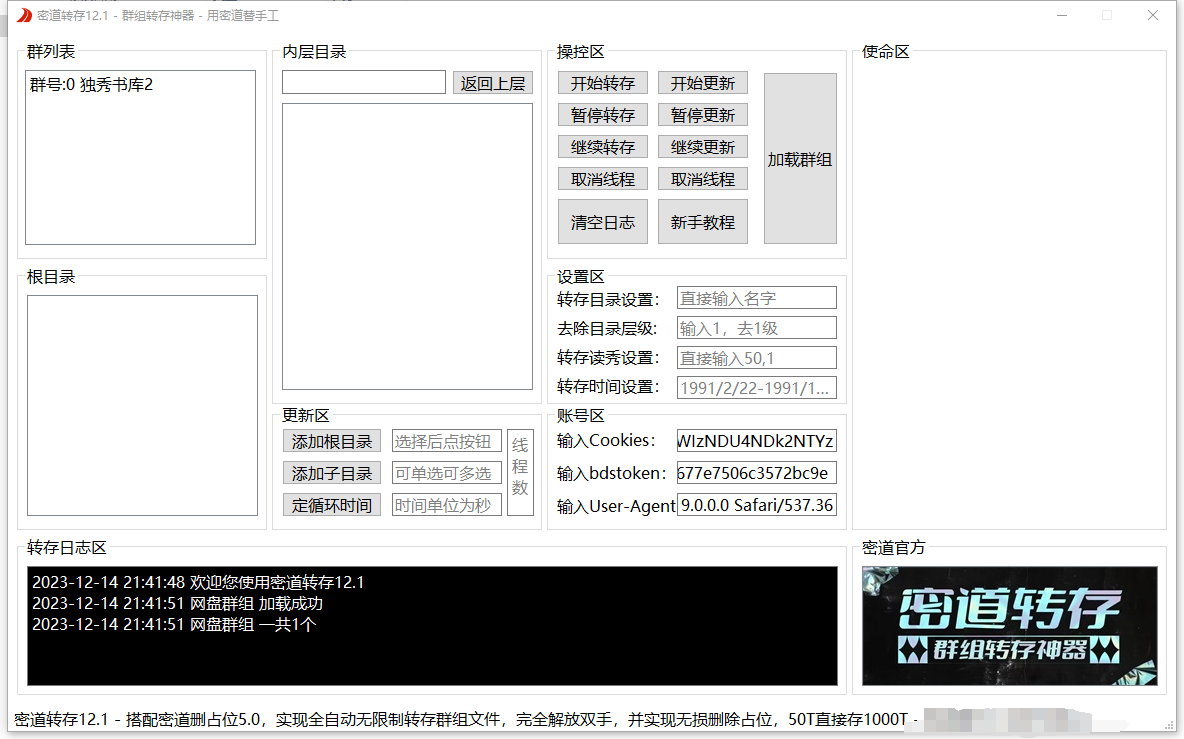Focus the 去除目录层级 input field
The width and height of the screenshot is (1184, 739).
[x=757, y=328]
